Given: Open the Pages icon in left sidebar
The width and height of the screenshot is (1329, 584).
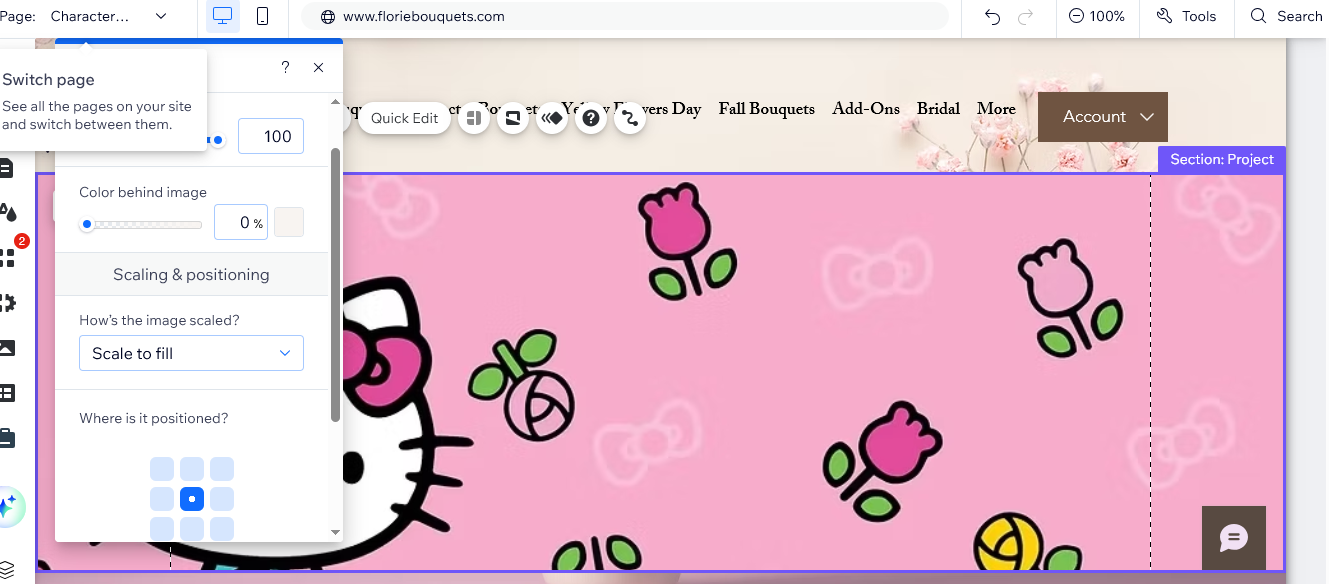Looking at the screenshot, I should point(6,168).
